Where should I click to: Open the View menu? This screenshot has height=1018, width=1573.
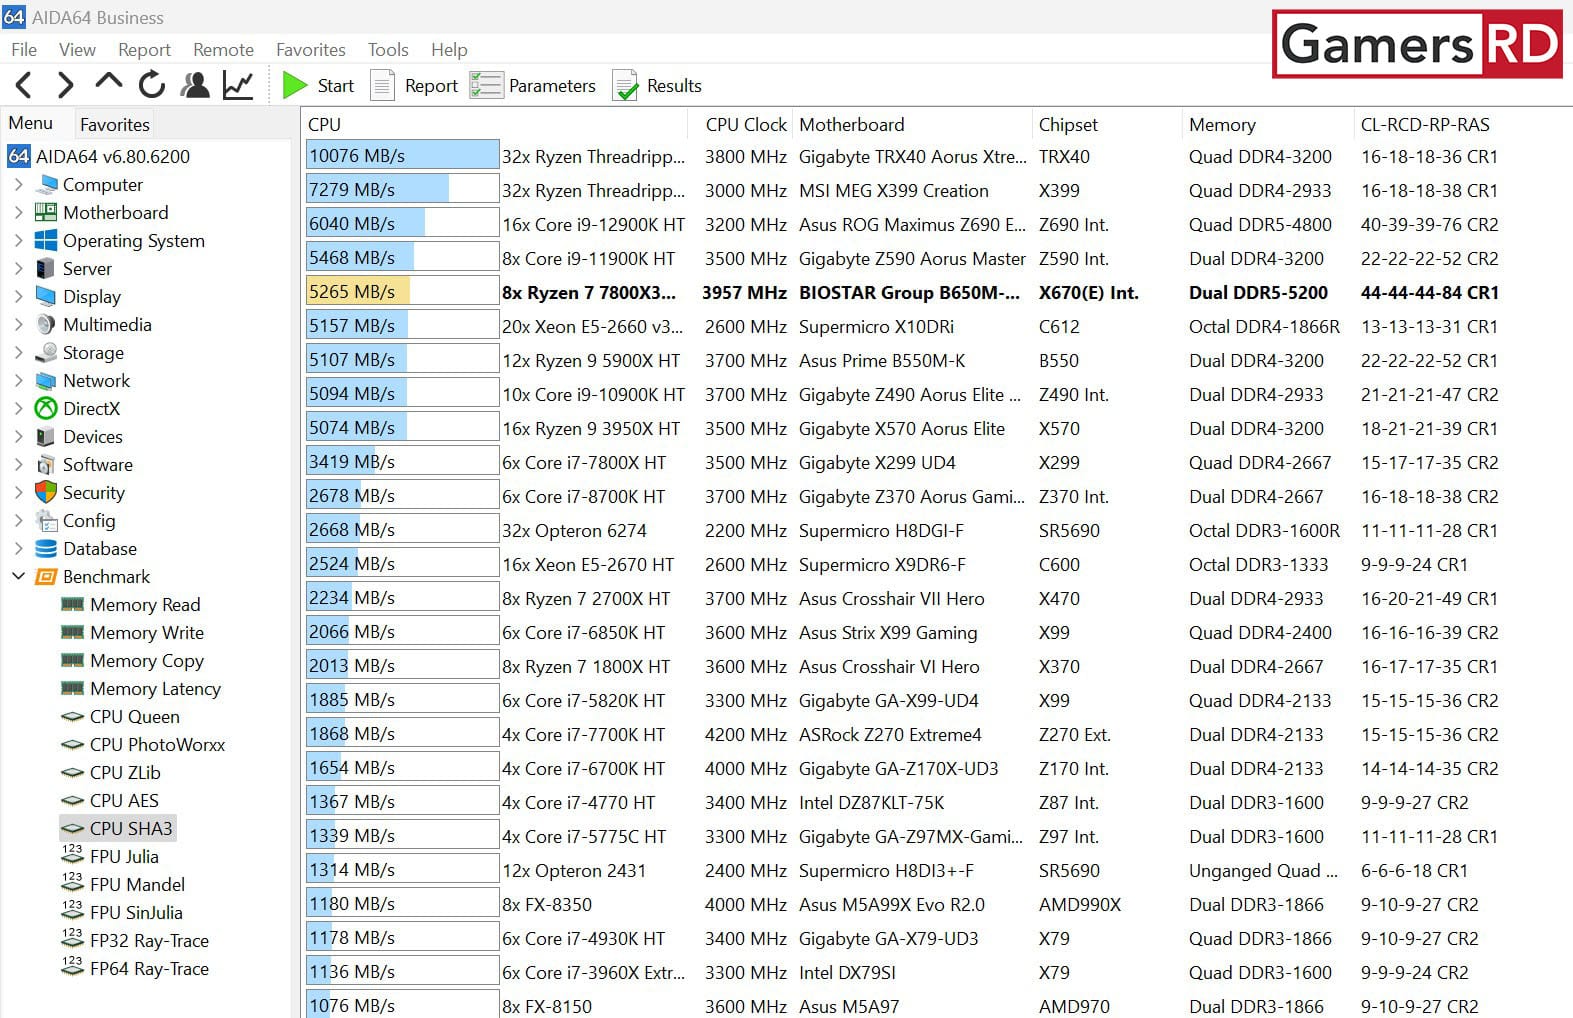(77, 49)
